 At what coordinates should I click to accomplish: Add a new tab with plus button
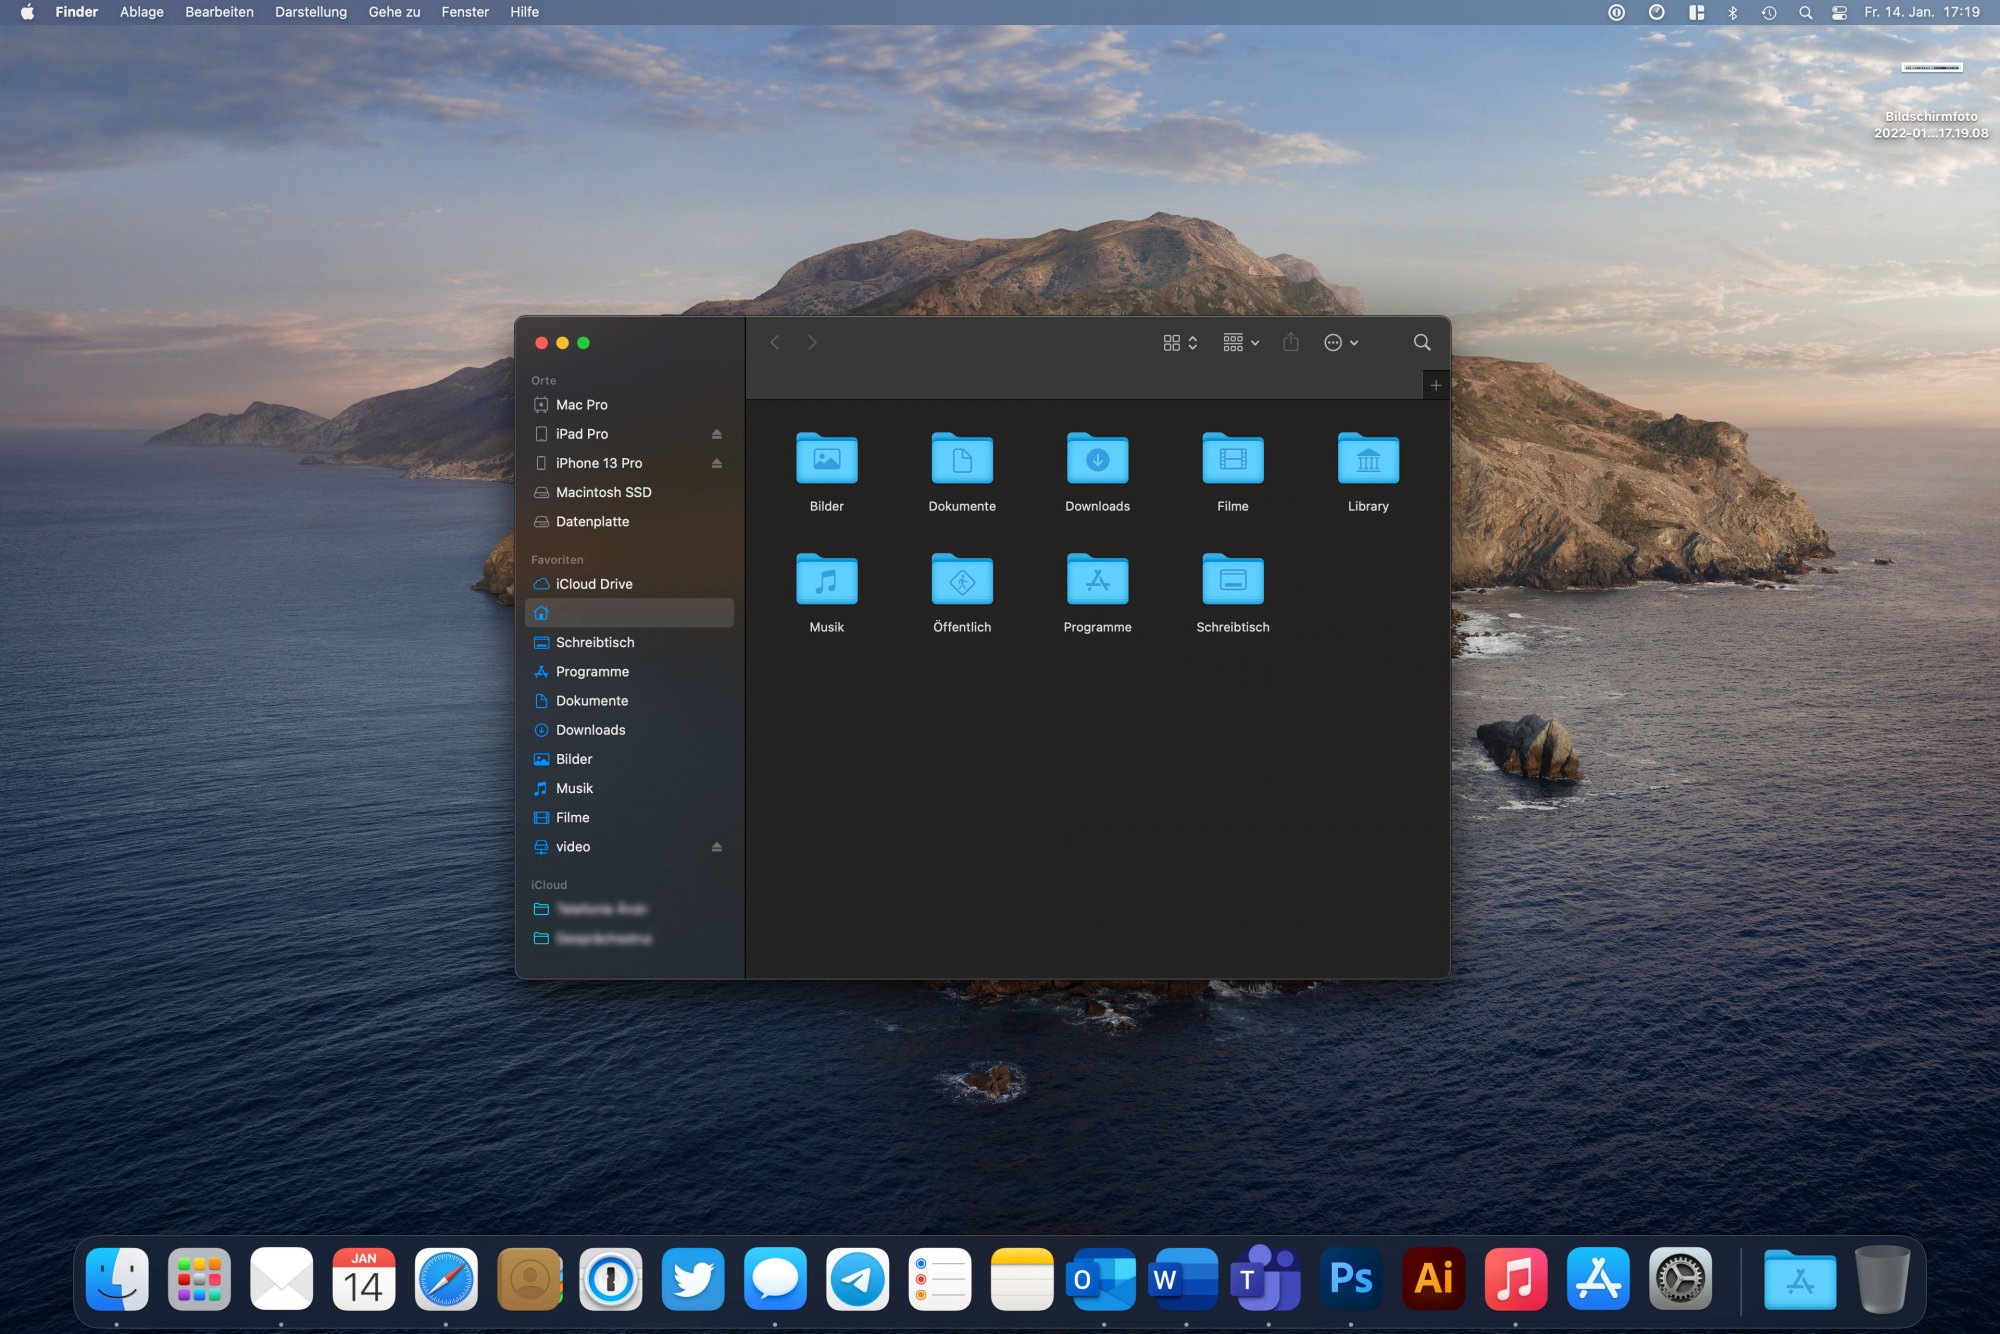pyautogui.click(x=1435, y=385)
